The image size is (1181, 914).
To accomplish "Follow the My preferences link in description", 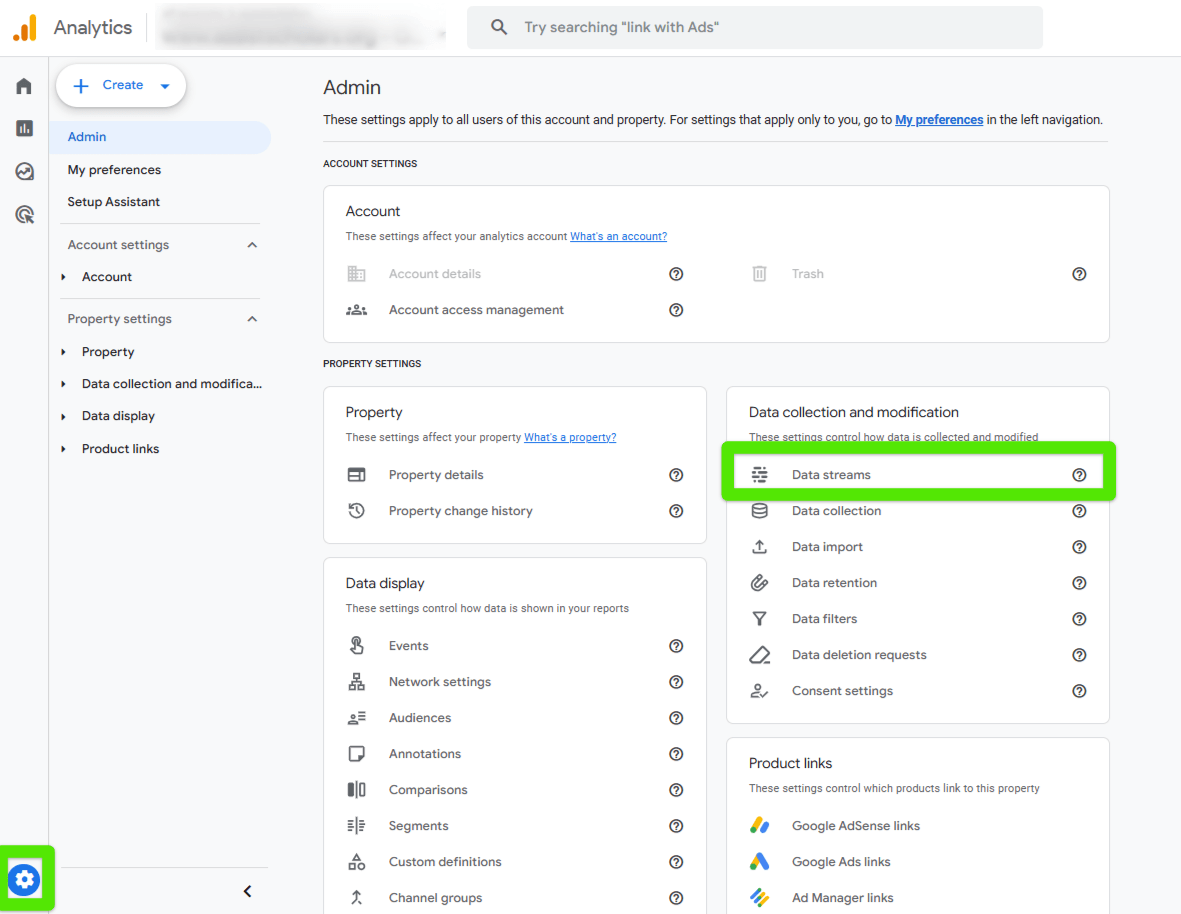I will [938, 120].
